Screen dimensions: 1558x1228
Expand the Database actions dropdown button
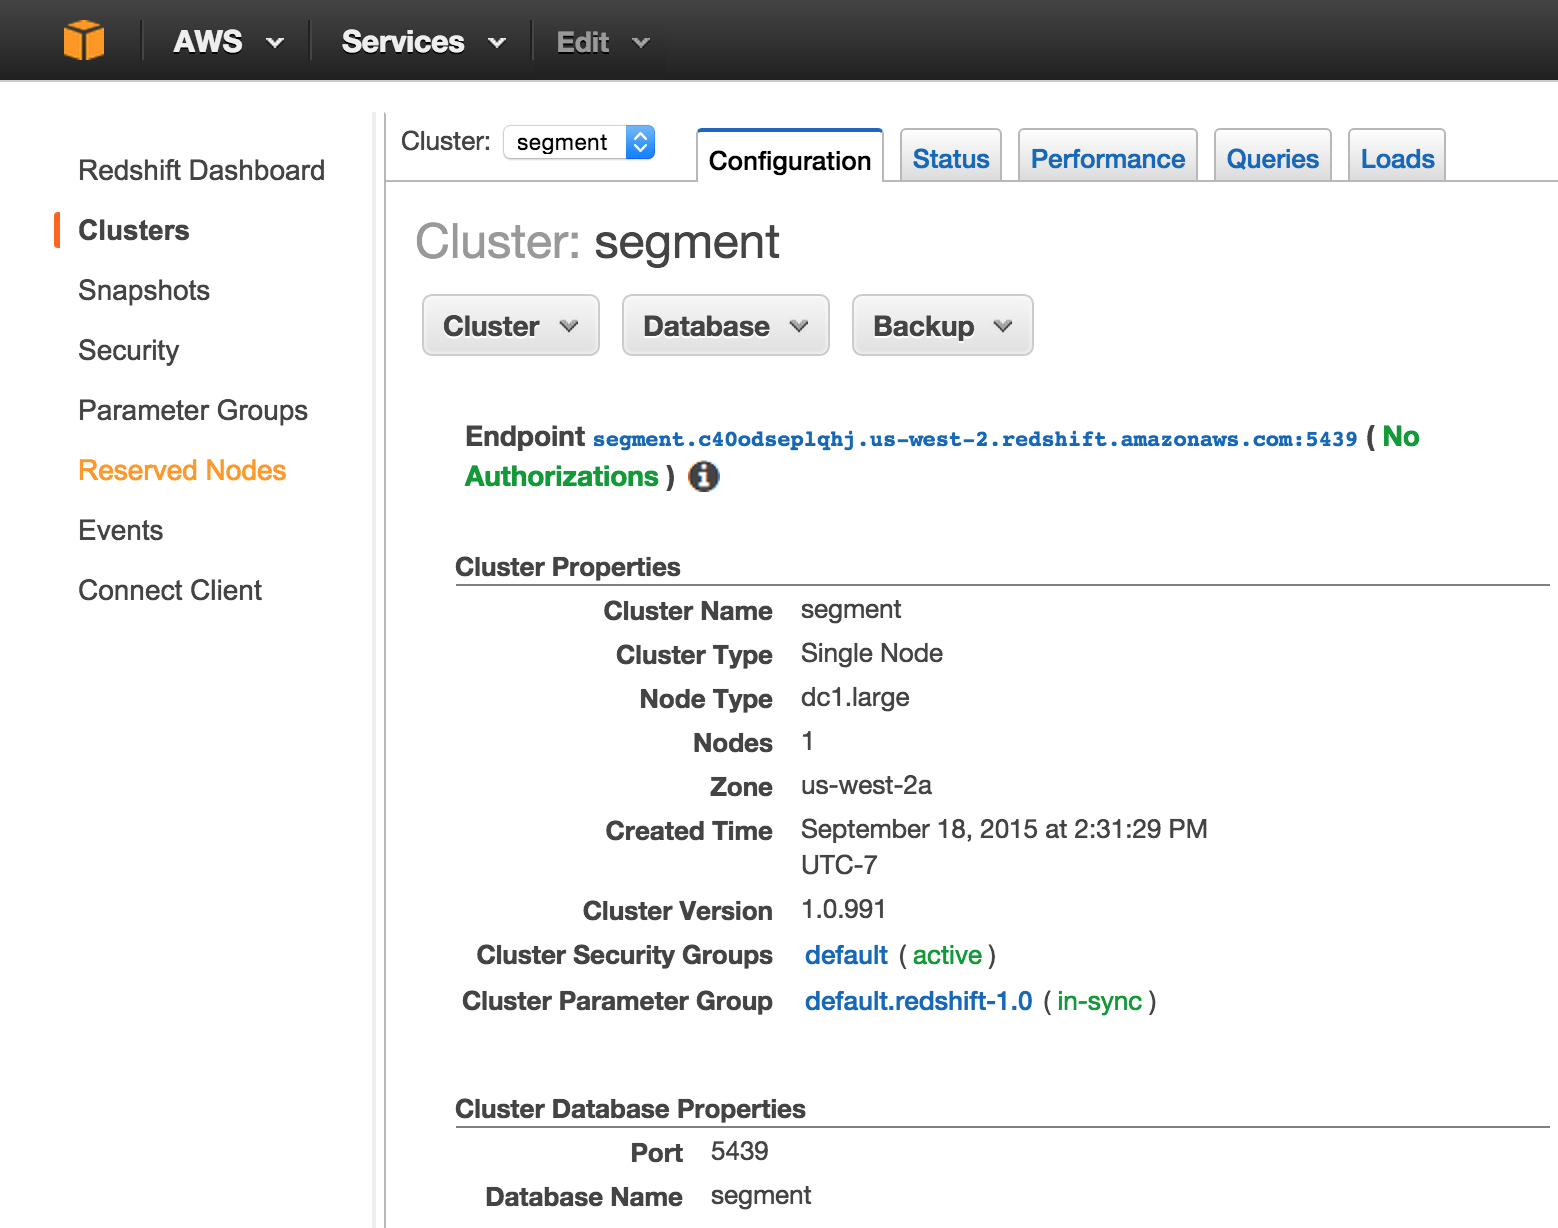pos(726,325)
